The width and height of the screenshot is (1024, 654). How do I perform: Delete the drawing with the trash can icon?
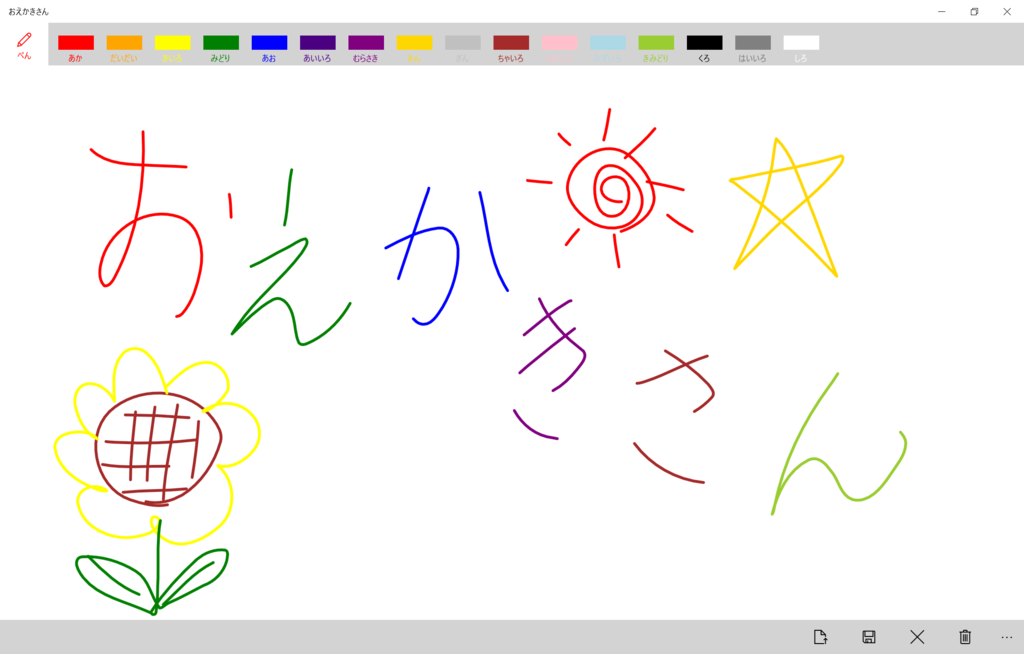click(x=964, y=637)
